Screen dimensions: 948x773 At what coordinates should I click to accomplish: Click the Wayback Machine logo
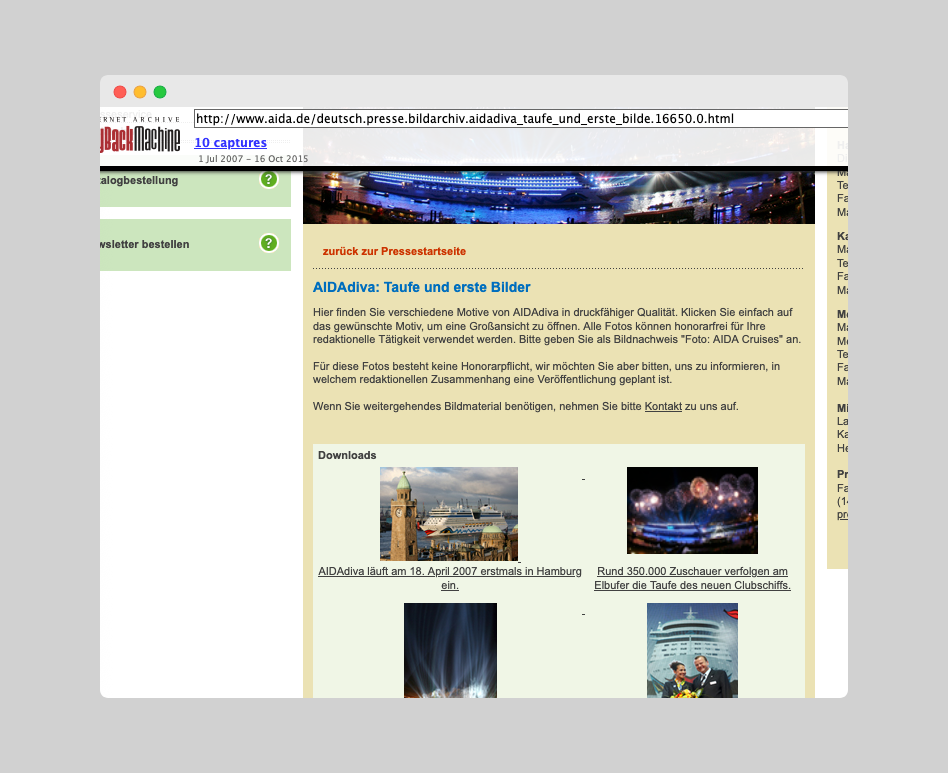pyautogui.click(x=140, y=135)
